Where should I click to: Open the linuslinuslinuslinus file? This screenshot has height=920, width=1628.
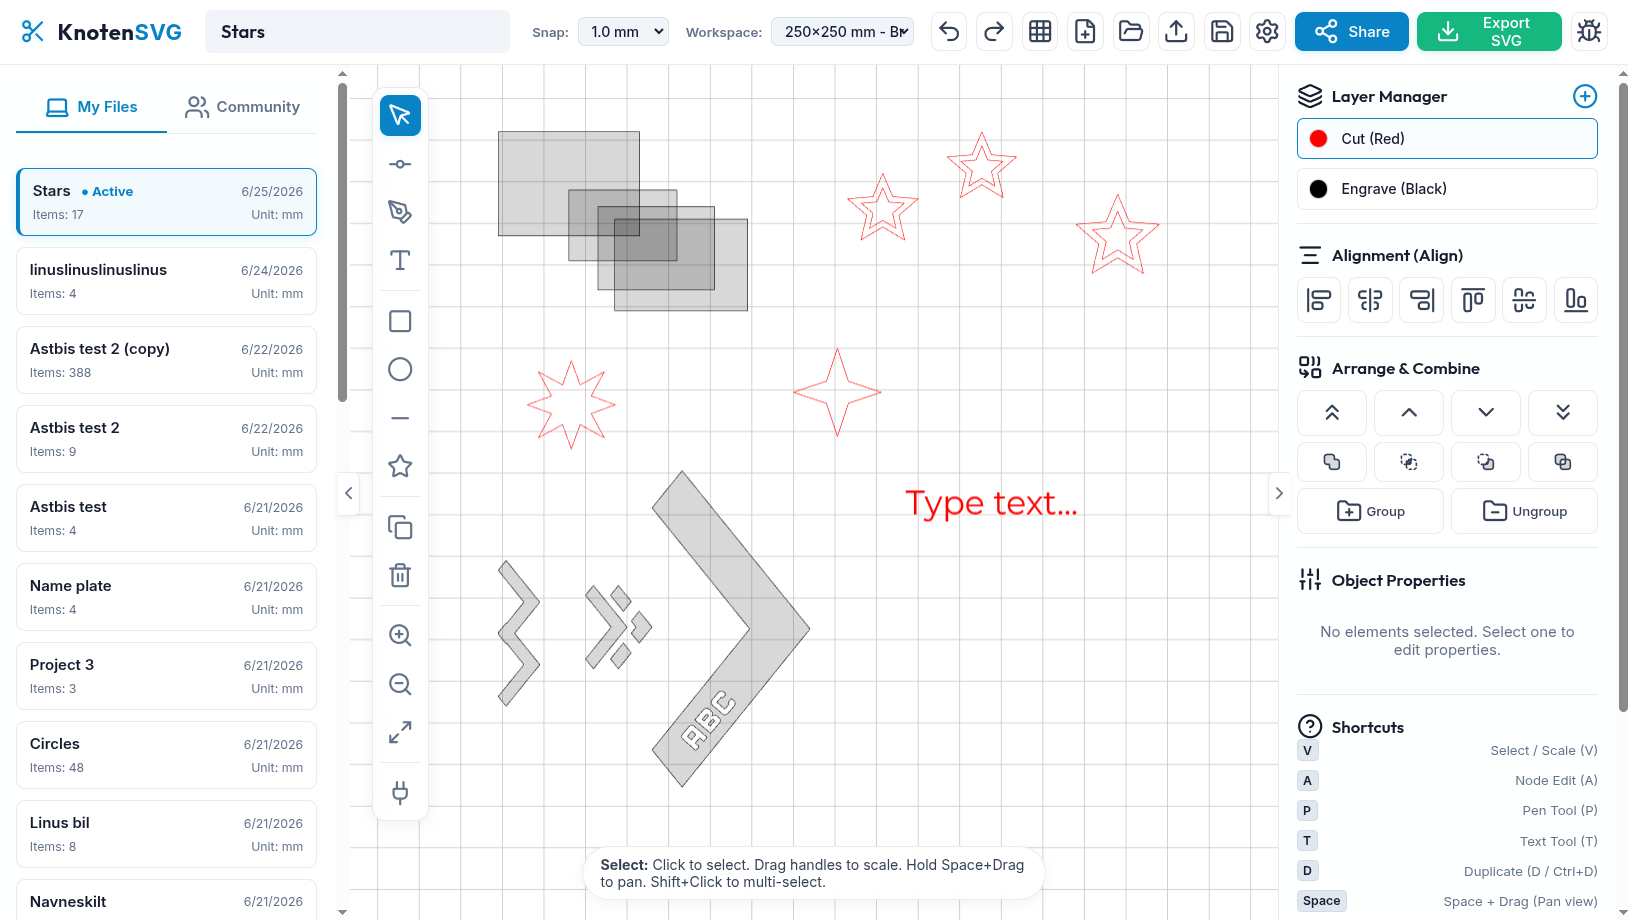point(166,281)
